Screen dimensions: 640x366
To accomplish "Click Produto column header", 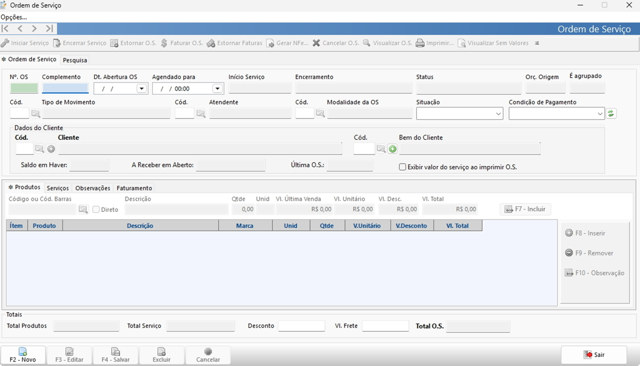I will (x=44, y=226).
